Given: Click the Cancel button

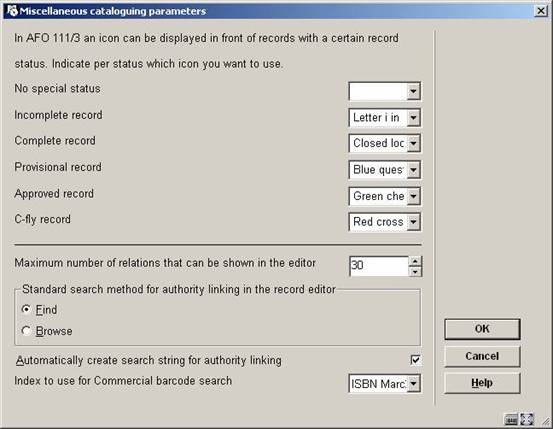Looking at the screenshot, I should click(x=482, y=356).
